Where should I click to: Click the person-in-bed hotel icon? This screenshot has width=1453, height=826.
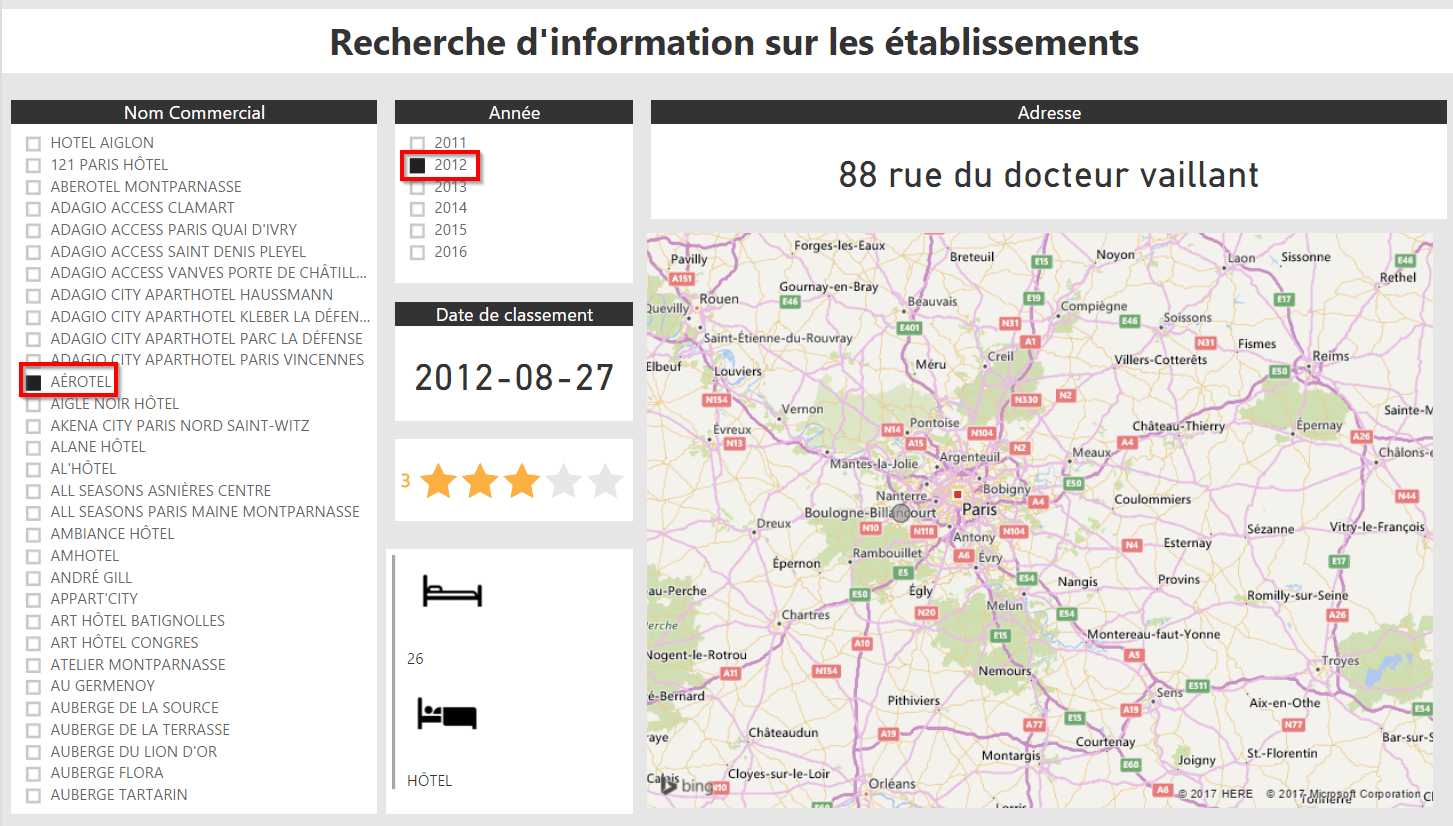(446, 715)
